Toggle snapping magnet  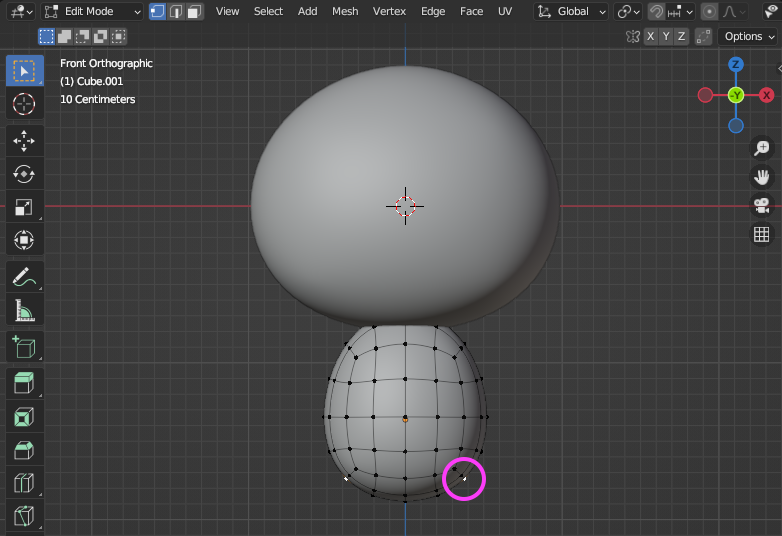click(656, 11)
